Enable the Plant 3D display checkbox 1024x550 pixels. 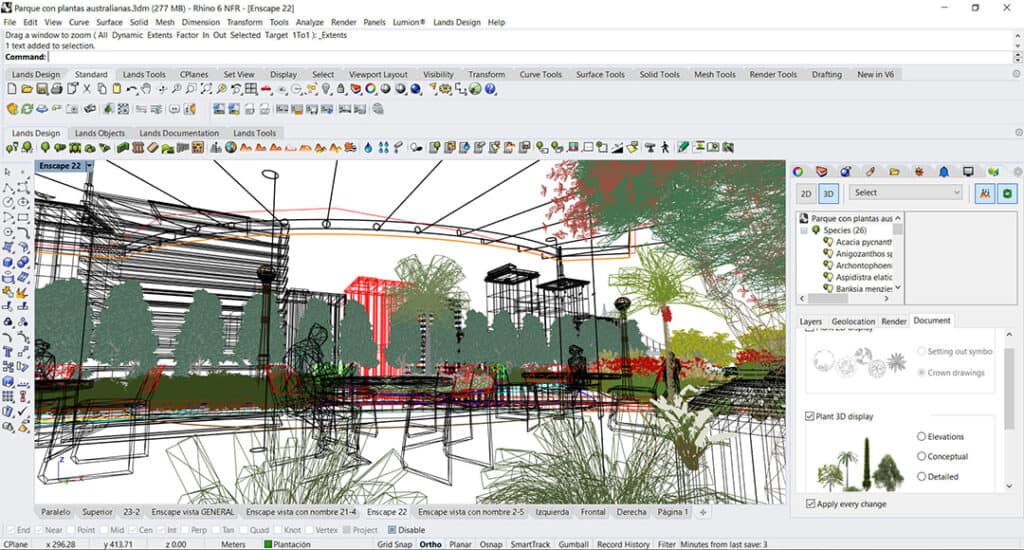coord(811,416)
